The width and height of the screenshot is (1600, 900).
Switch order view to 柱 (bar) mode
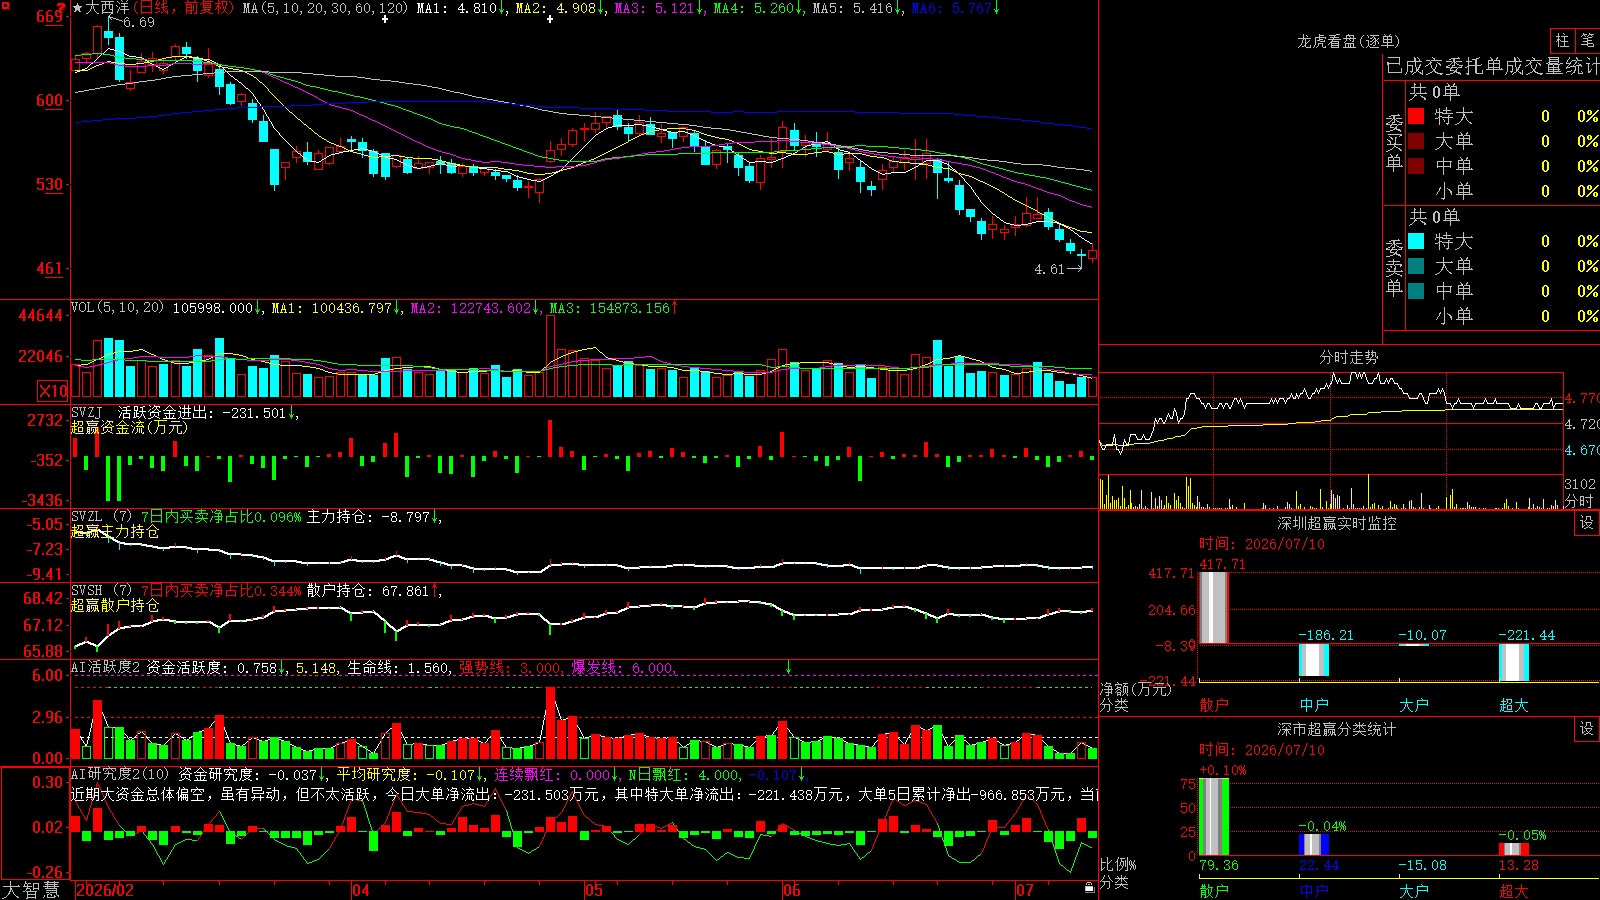pyautogui.click(x=1562, y=40)
